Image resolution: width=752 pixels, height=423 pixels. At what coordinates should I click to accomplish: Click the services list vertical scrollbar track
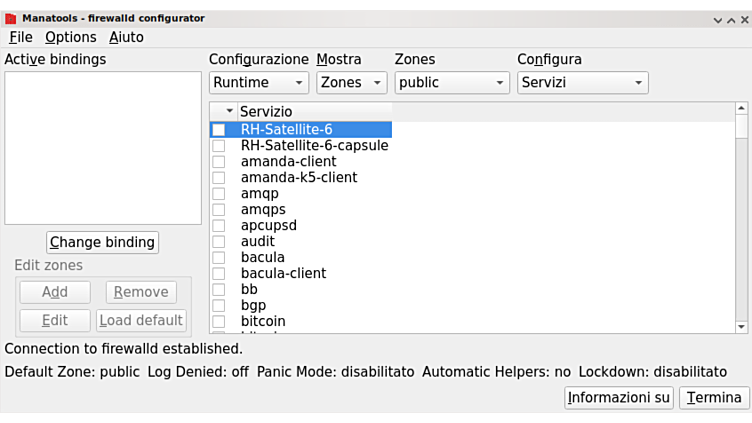click(x=741, y=230)
